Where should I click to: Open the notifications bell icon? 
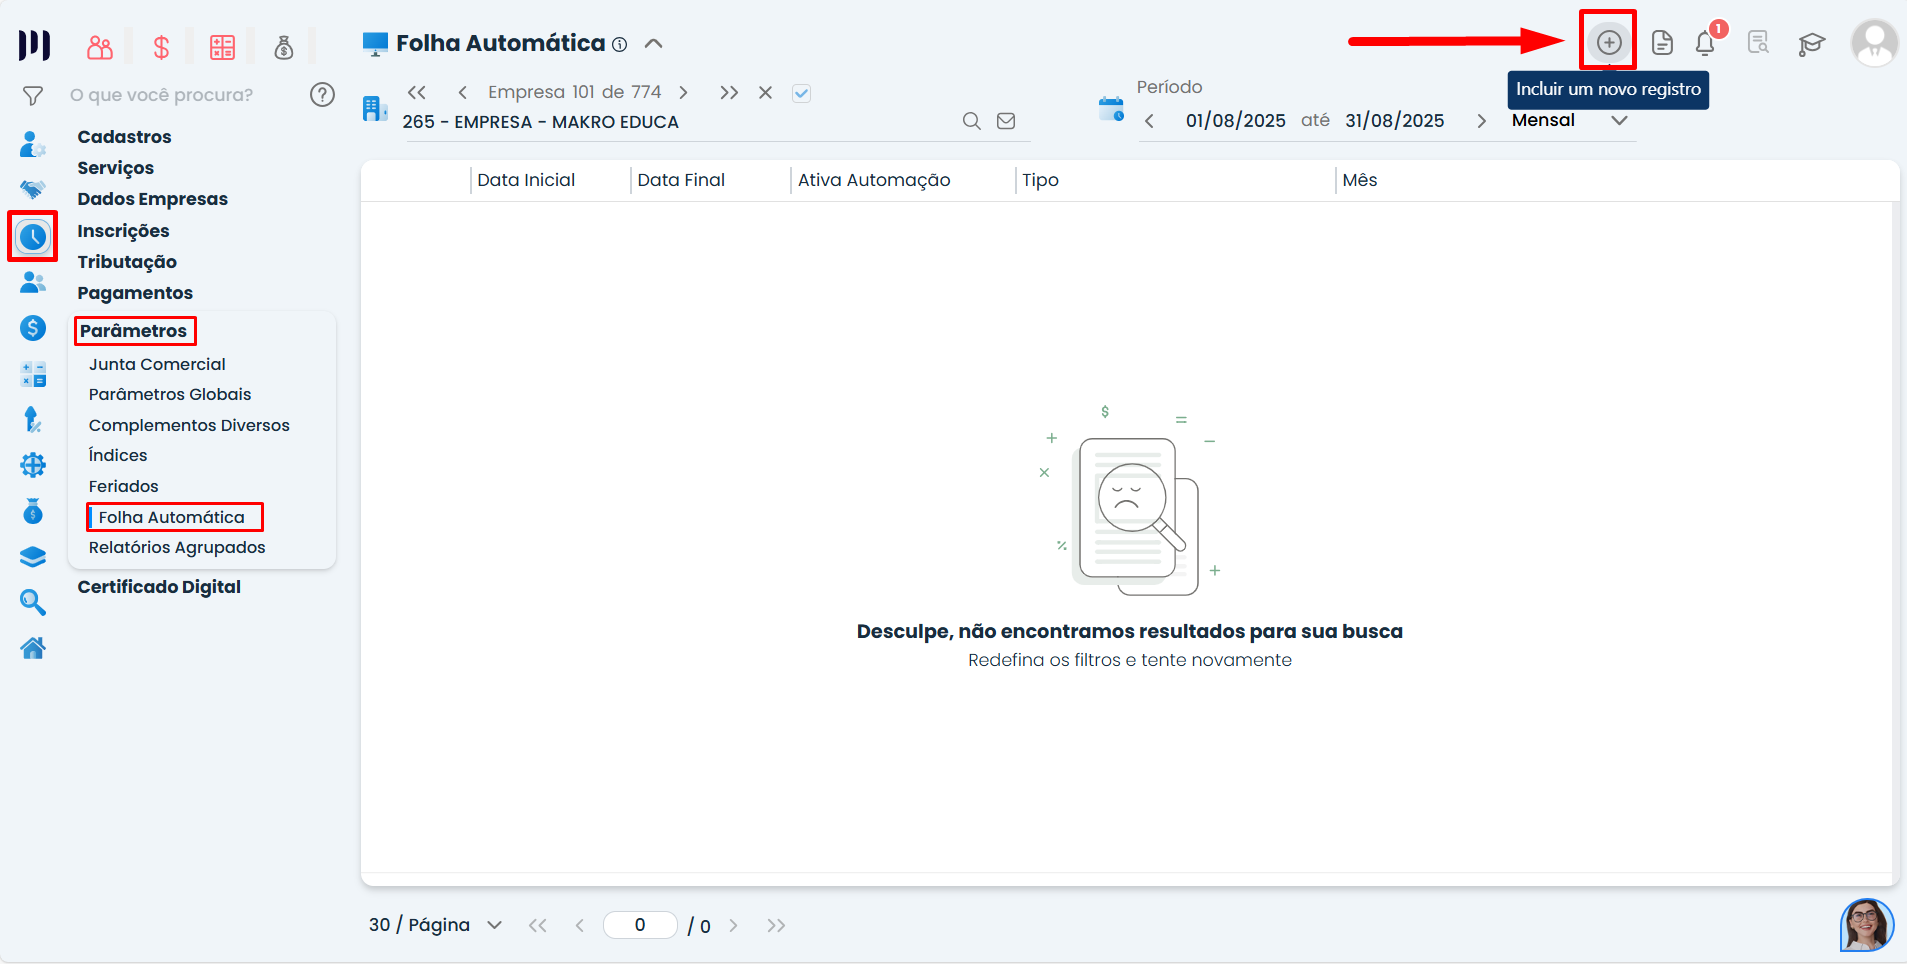coord(1705,43)
